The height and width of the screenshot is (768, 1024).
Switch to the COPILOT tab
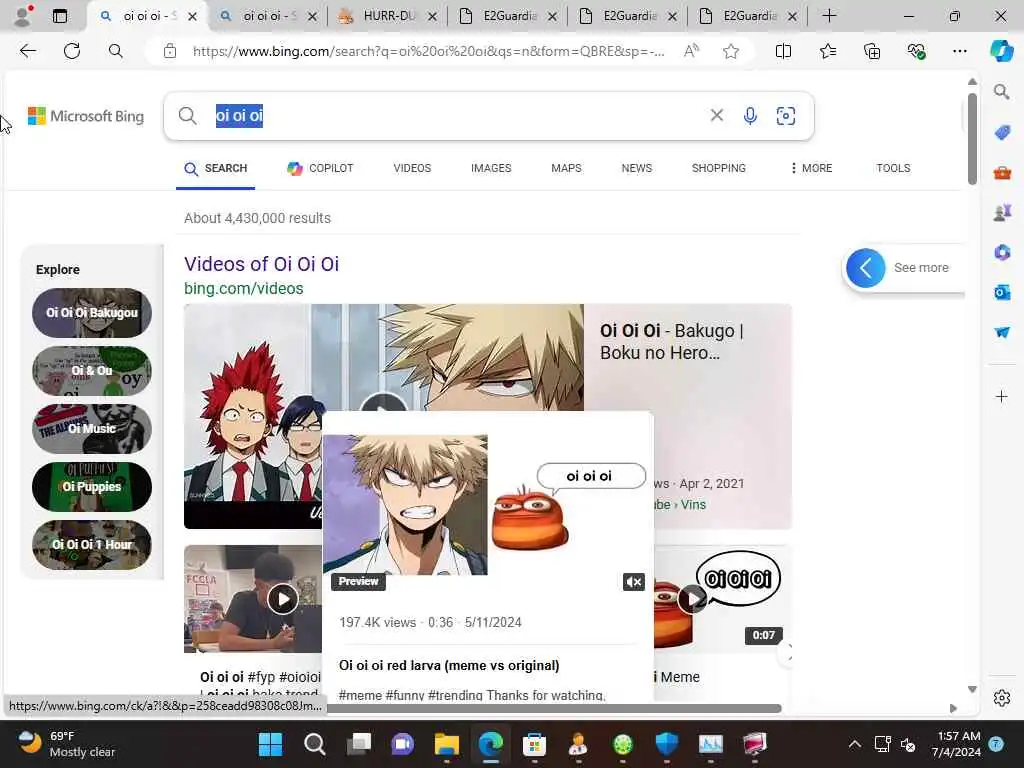click(x=320, y=168)
